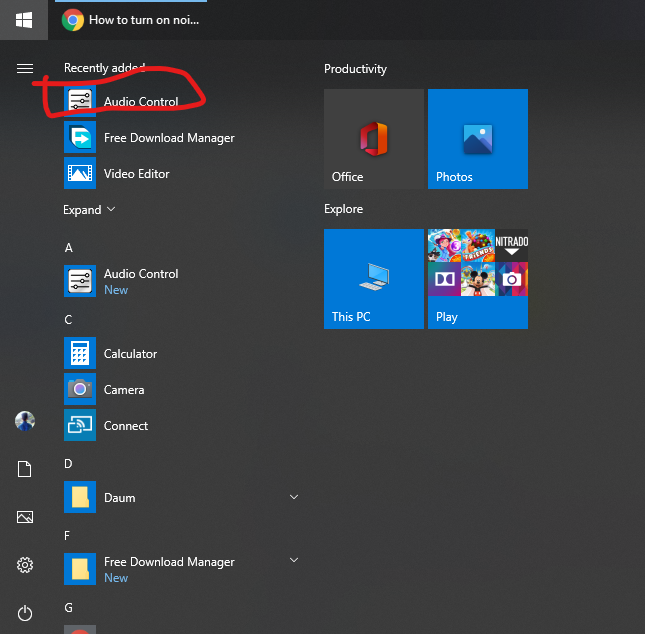Open Audio Control in Recently added
The width and height of the screenshot is (645, 634).
[140, 102]
